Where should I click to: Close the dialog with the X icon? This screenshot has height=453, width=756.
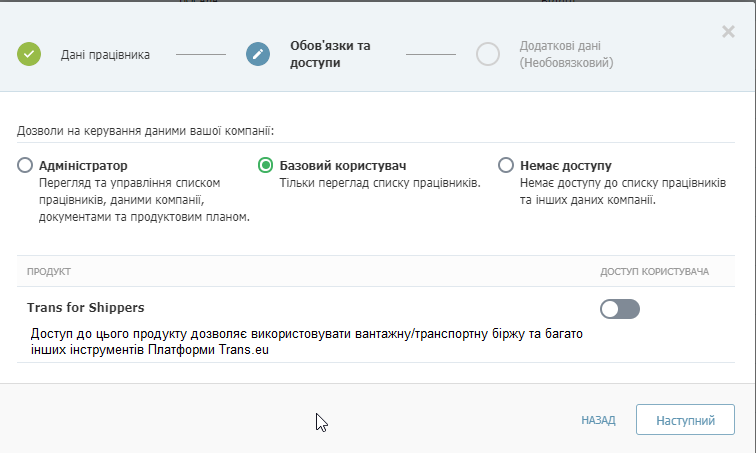728,32
